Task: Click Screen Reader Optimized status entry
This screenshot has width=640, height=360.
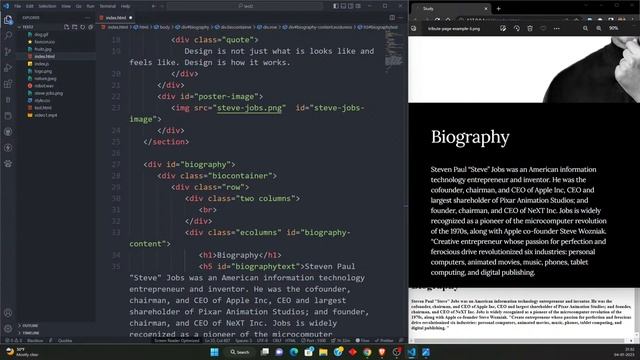Action: 177,340
